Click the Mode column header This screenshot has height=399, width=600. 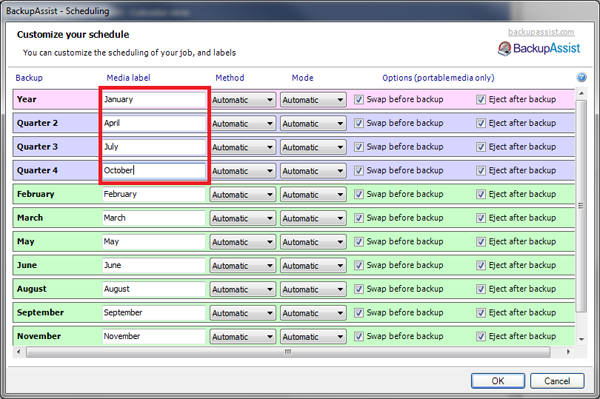pyautogui.click(x=302, y=78)
